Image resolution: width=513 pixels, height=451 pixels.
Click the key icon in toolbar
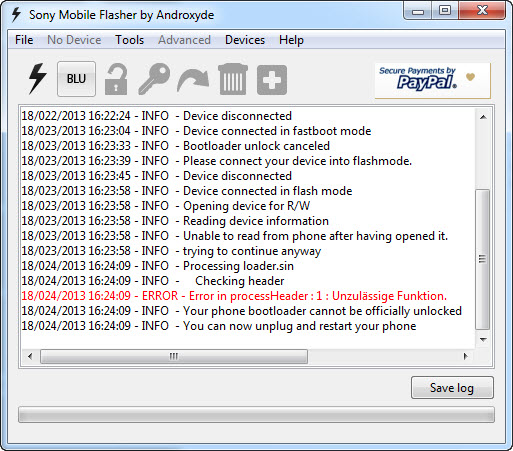click(x=154, y=79)
